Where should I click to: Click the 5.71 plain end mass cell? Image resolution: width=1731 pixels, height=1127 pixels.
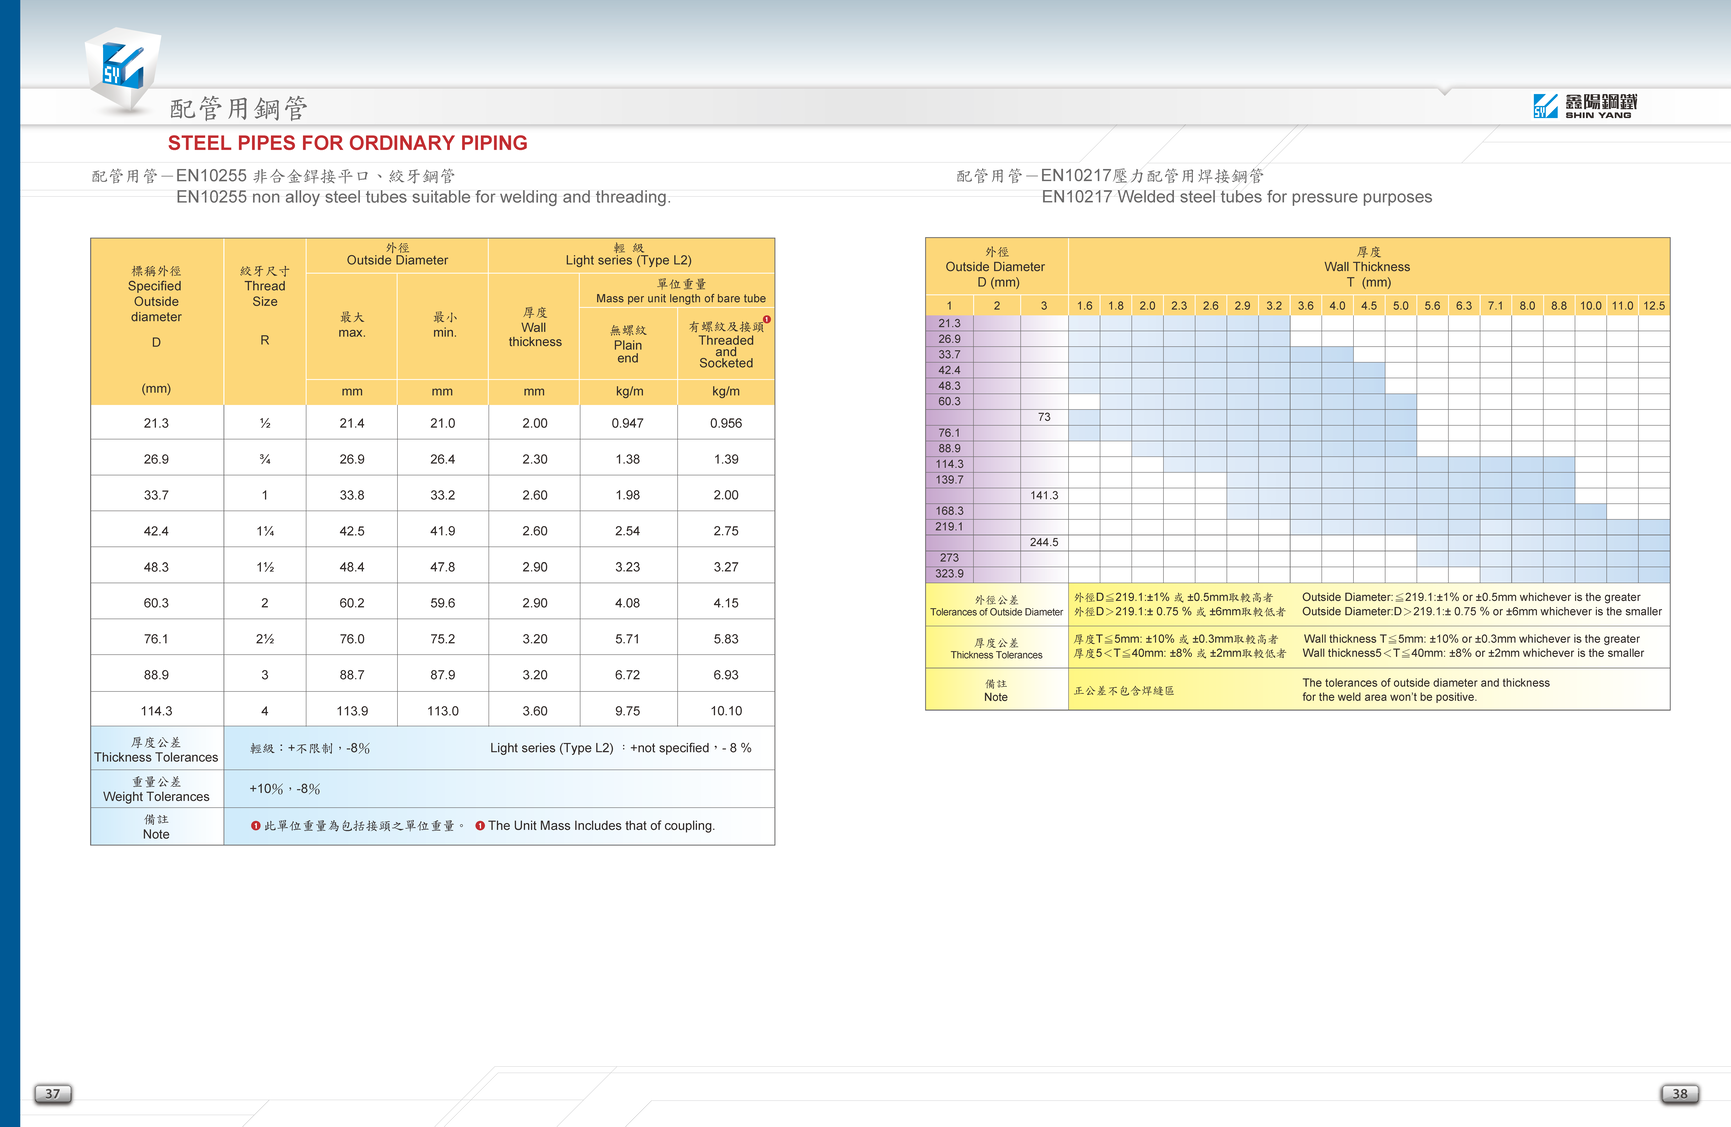point(628,639)
